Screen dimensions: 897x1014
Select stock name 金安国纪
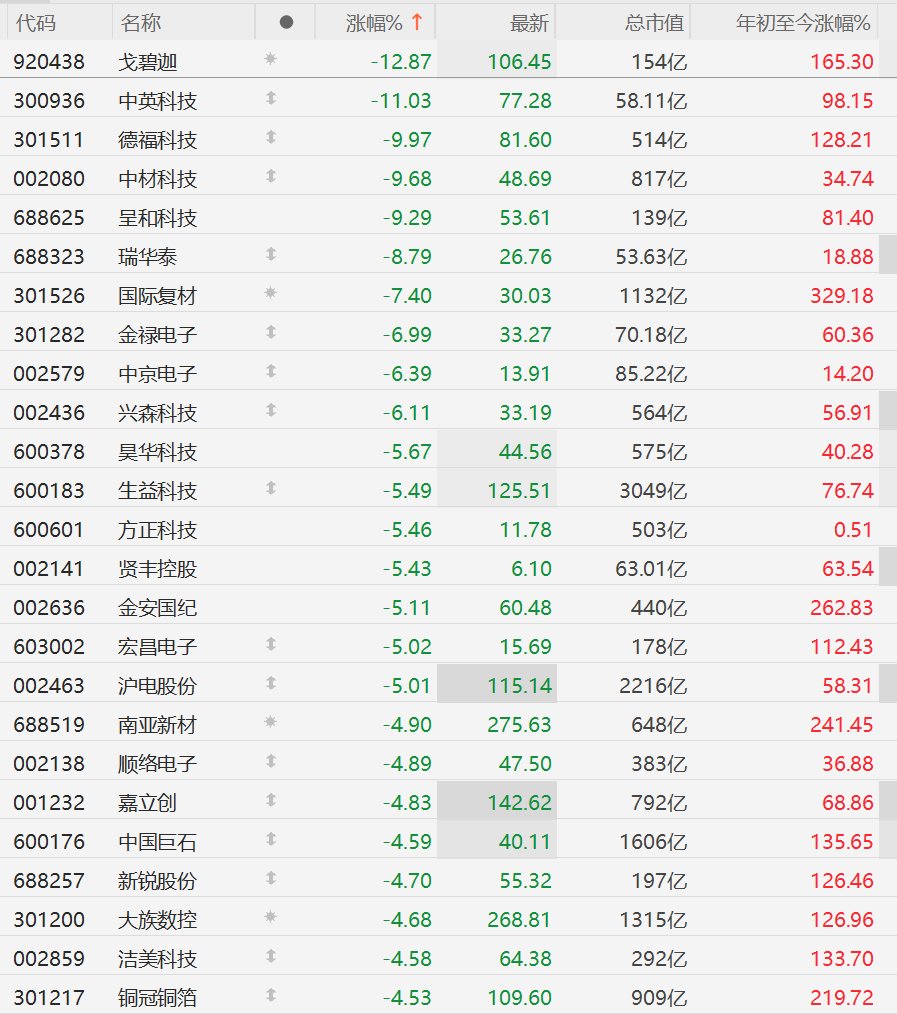pos(157,607)
